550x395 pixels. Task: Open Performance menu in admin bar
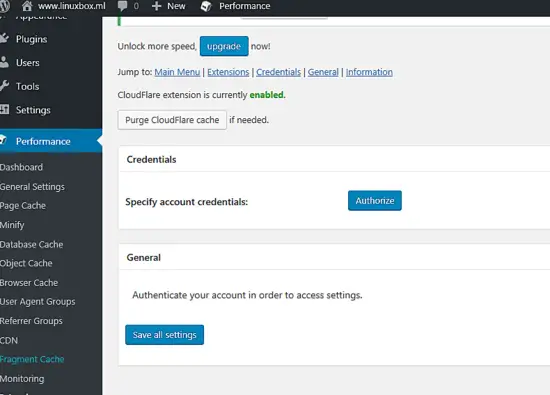pyautogui.click(x=244, y=6)
